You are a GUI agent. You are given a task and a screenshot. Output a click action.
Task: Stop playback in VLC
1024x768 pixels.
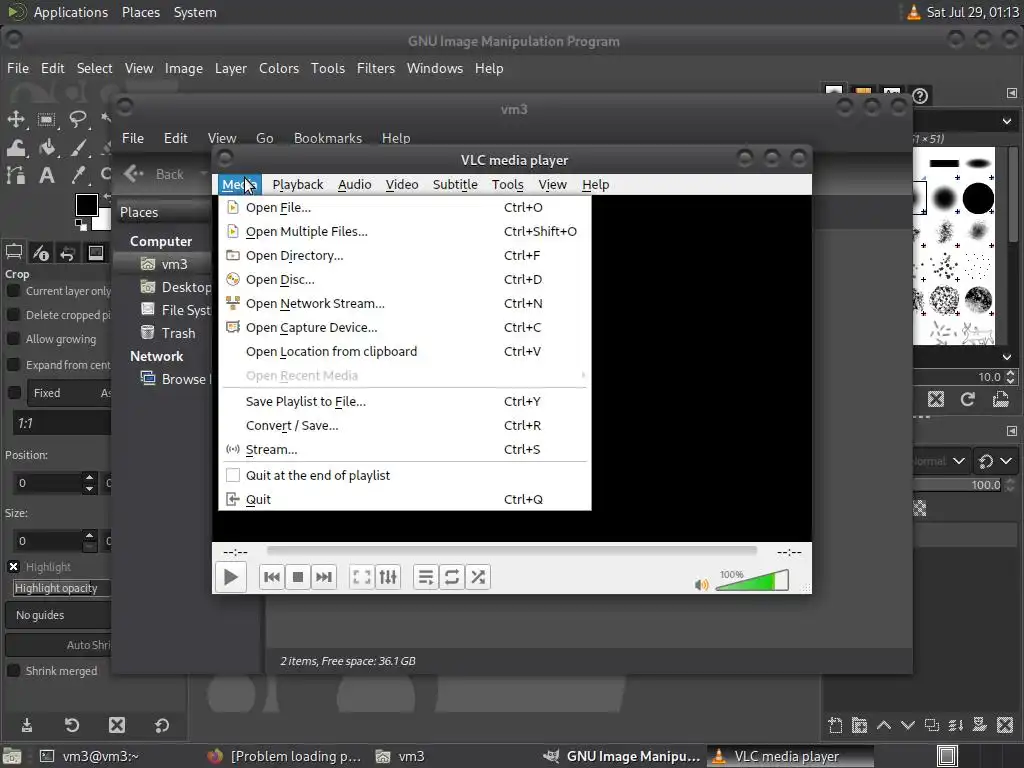pyautogui.click(x=298, y=577)
